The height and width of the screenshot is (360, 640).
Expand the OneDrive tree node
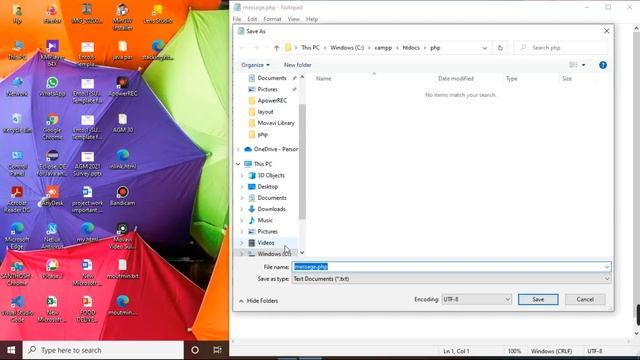(238, 149)
